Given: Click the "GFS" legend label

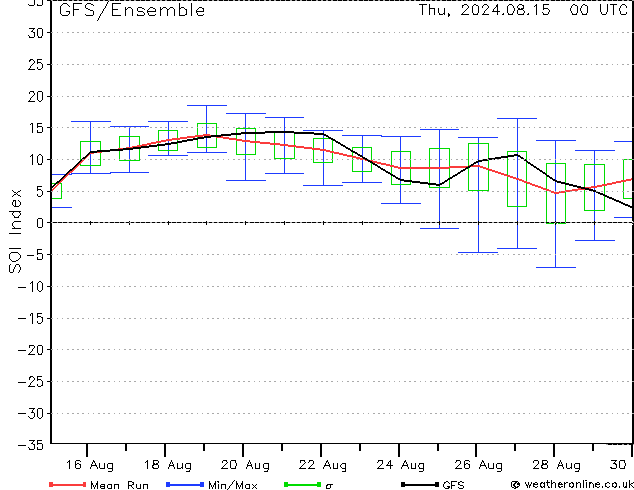Looking at the screenshot, I should 453,485.
